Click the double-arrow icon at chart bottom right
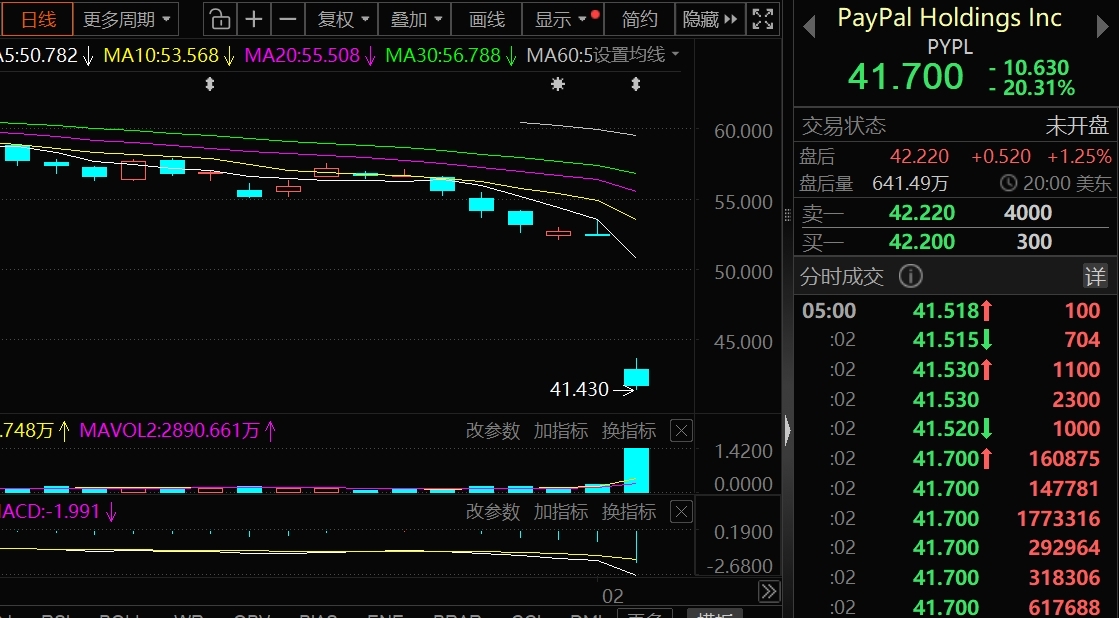Image resolution: width=1119 pixels, height=618 pixels. click(x=769, y=592)
